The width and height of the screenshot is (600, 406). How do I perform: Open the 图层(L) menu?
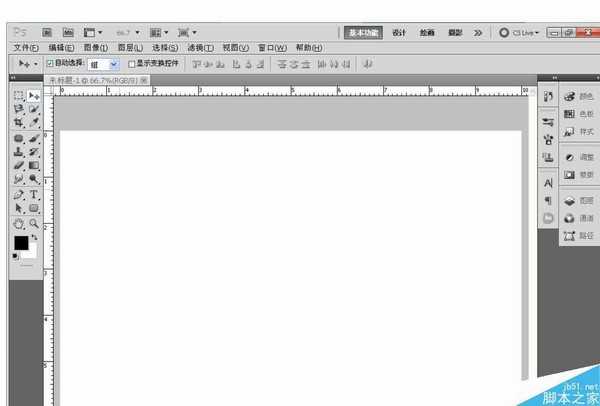click(x=130, y=47)
